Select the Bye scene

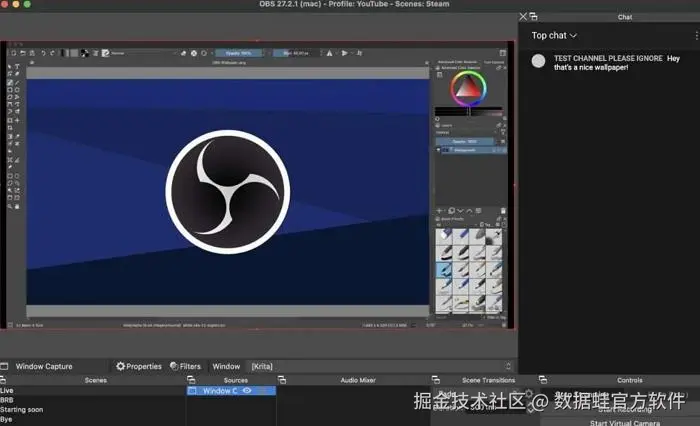92,419
